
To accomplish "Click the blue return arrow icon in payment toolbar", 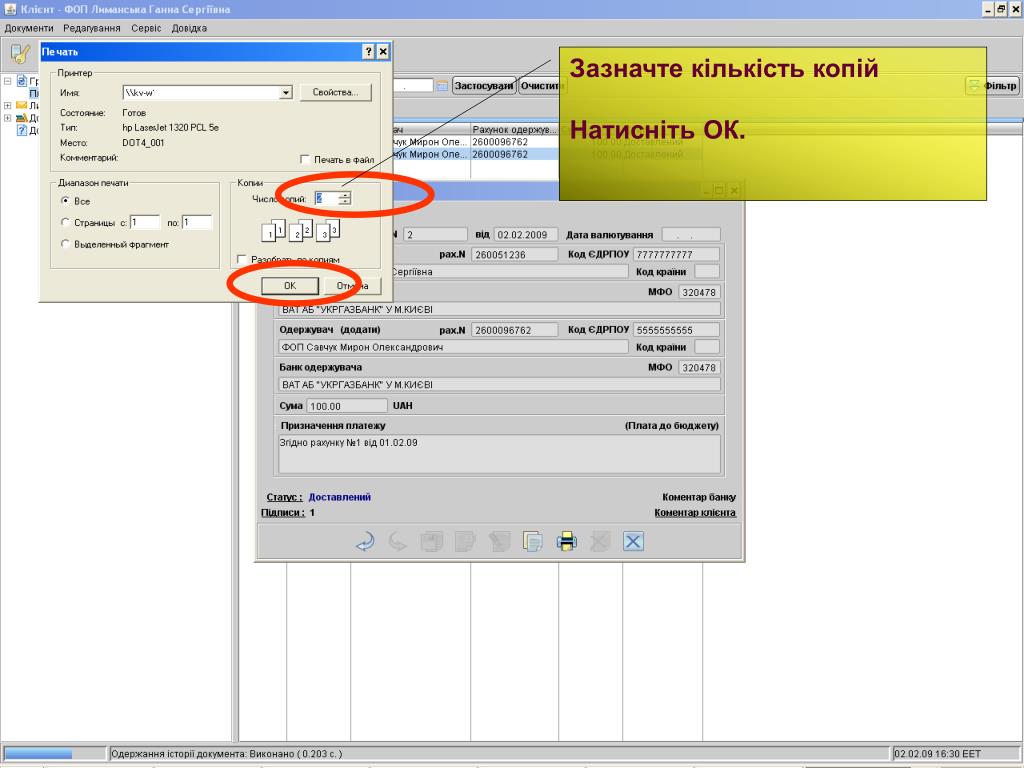I will pyautogui.click(x=365, y=541).
